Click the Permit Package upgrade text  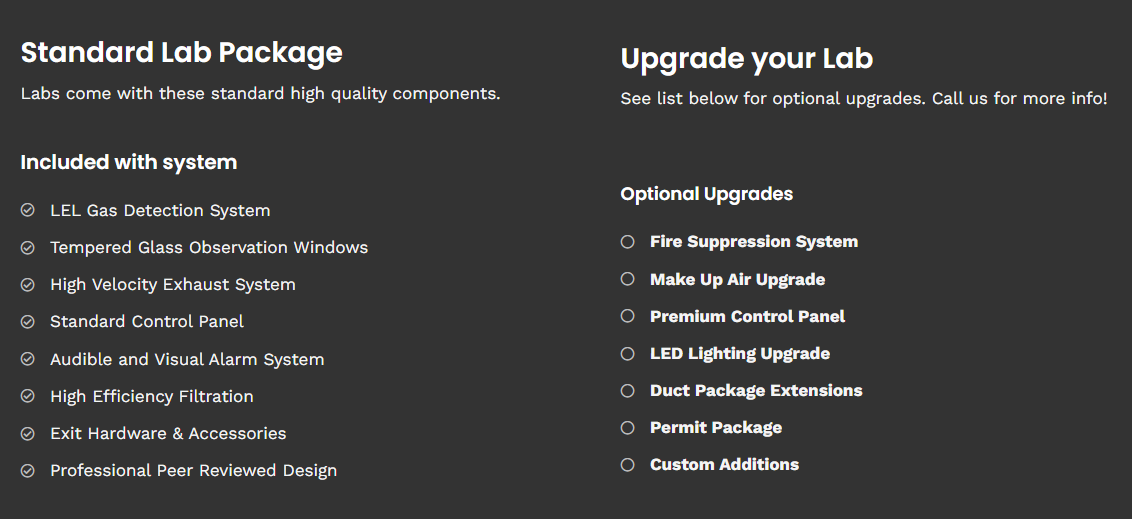click(715, 428)
